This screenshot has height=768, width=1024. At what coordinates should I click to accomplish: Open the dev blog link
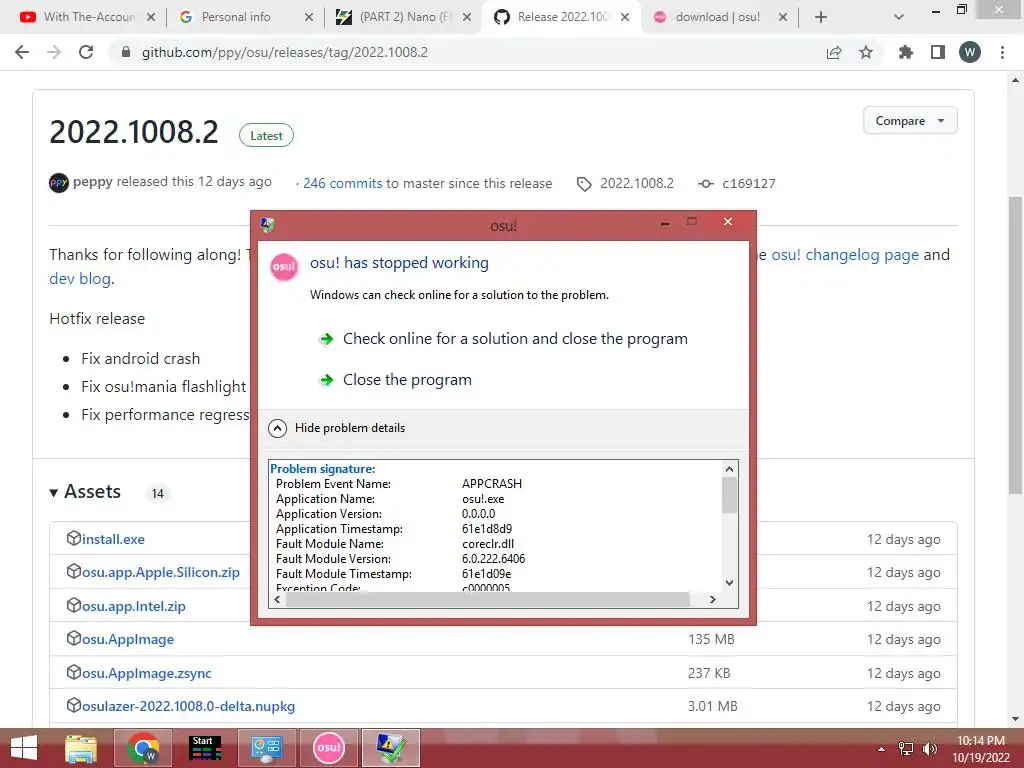coord(80,279)
